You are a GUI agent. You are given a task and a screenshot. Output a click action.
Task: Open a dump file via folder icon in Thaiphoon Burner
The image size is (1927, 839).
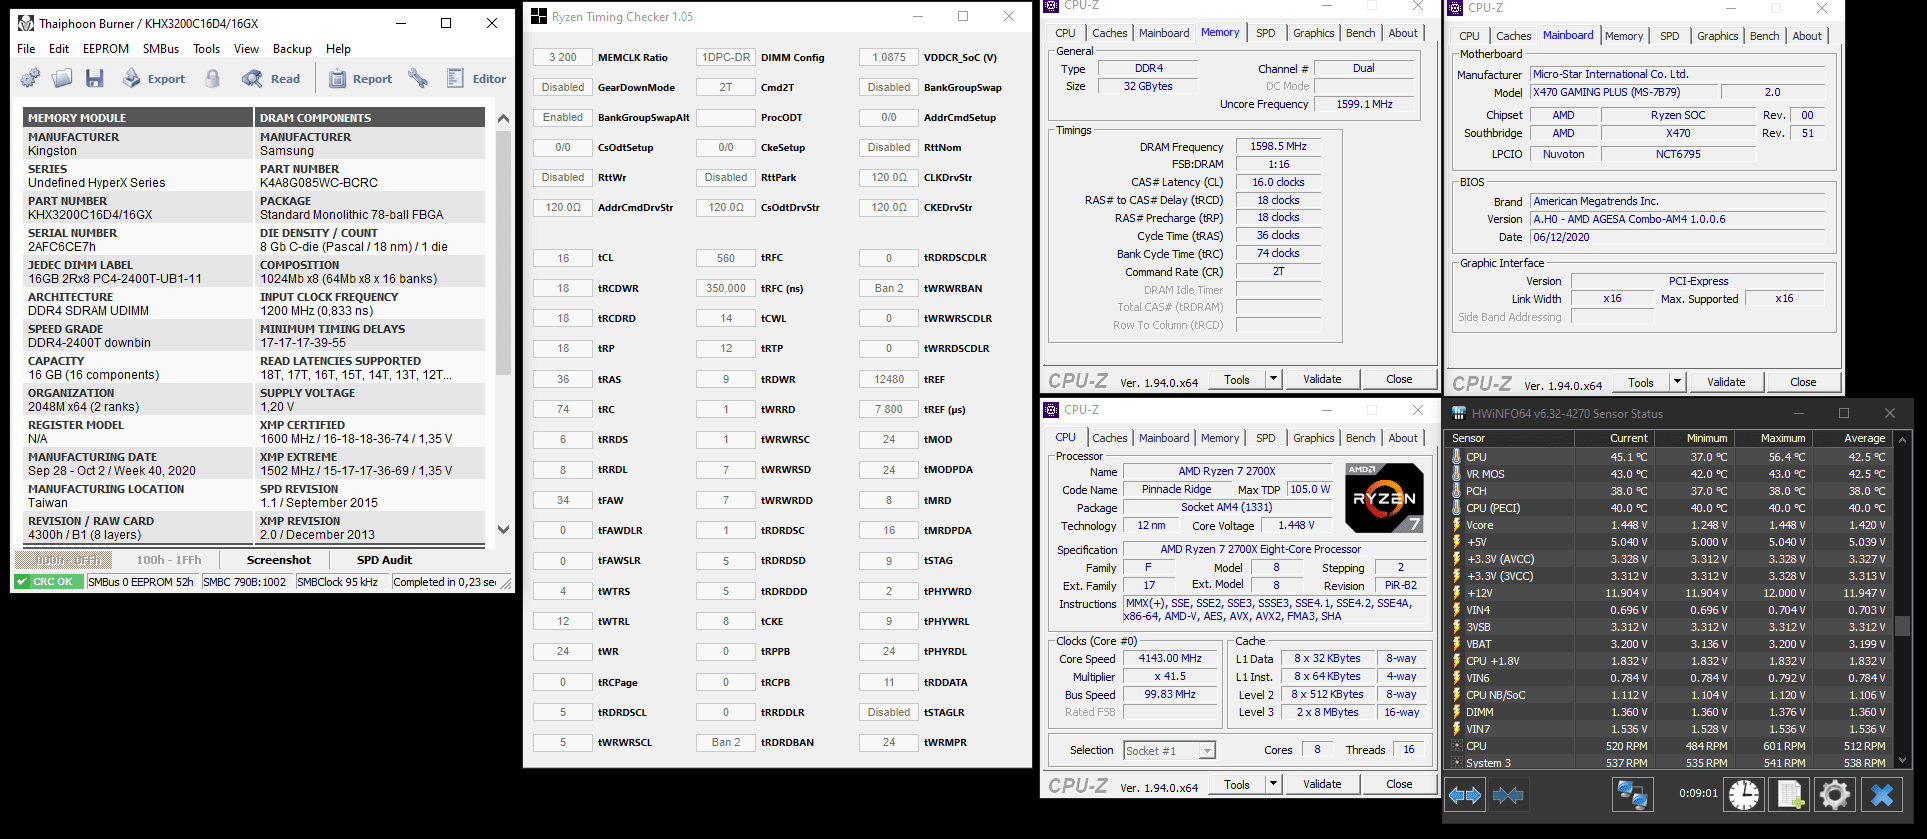[x=62, y=78]
